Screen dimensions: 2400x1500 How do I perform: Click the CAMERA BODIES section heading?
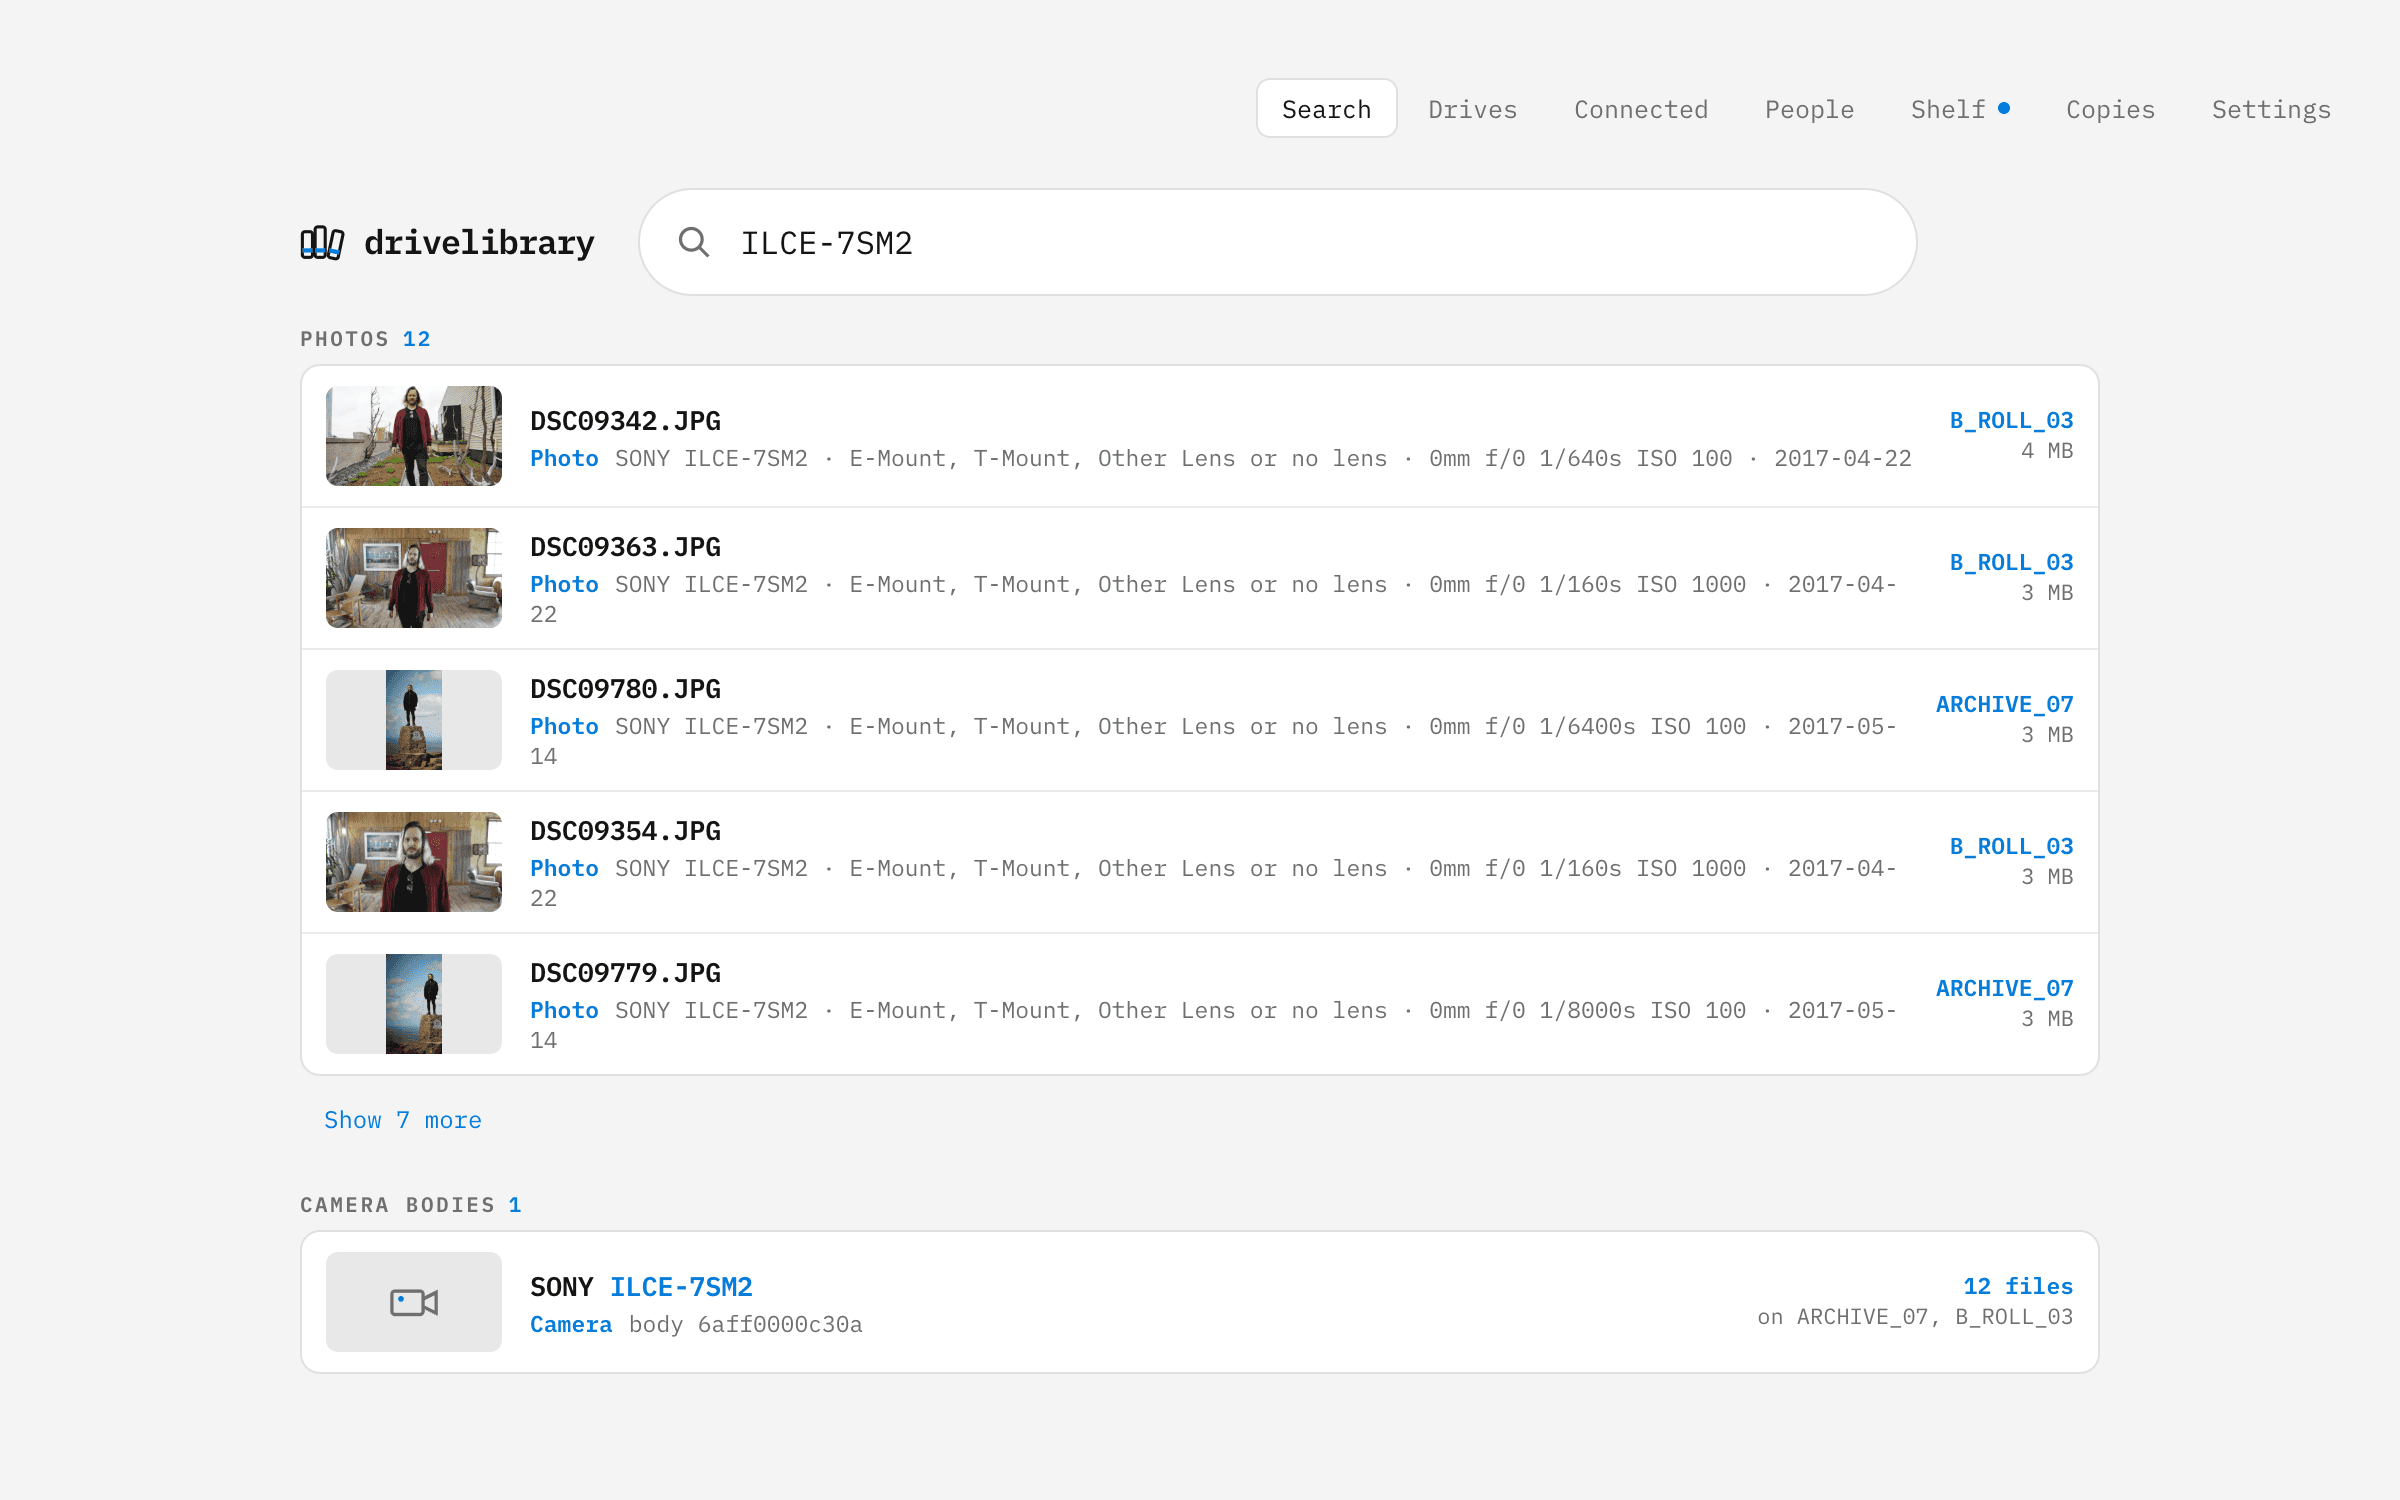coord(397,1205)
